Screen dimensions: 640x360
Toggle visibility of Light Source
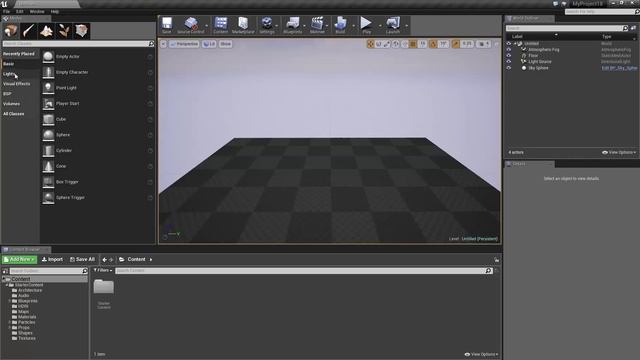(509, 62)
